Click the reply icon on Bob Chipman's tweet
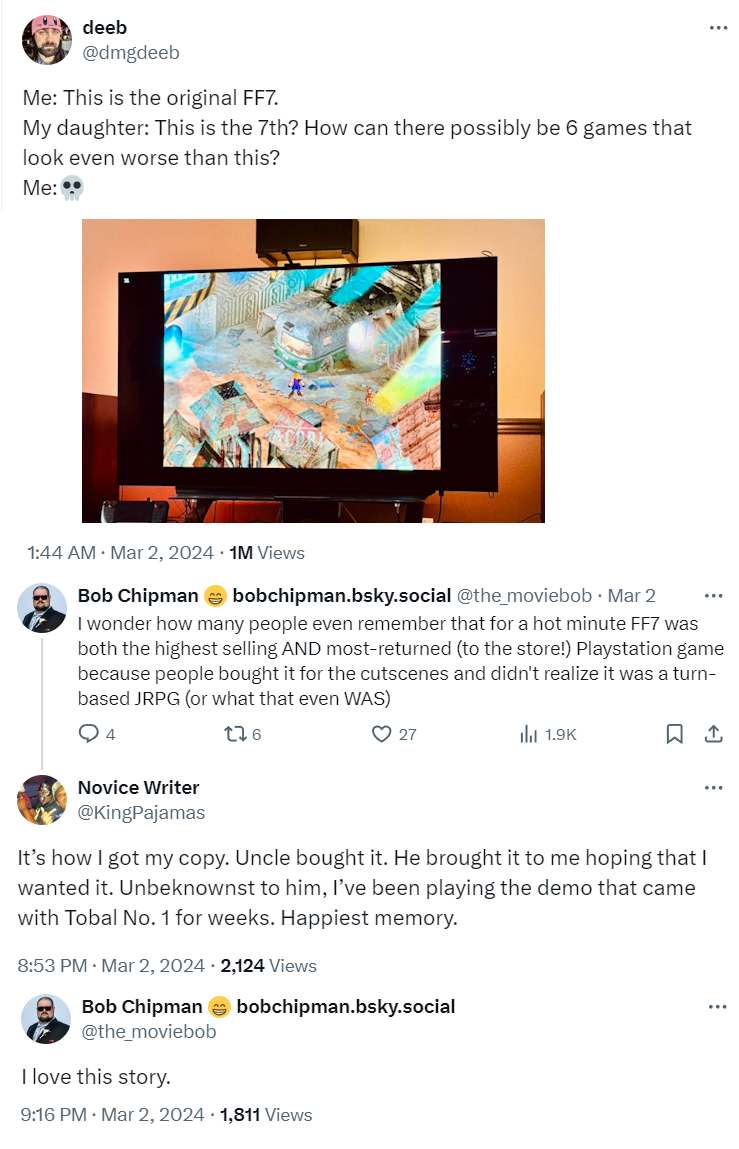 click(x=89, y=734)
